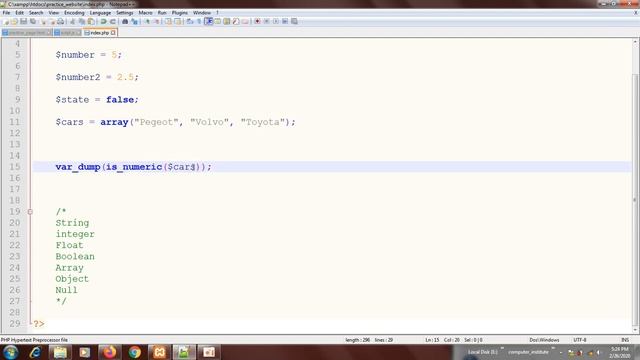Open the Language menu
The height and width of the screenshot is (360, 640).
(x=100, y=13)
